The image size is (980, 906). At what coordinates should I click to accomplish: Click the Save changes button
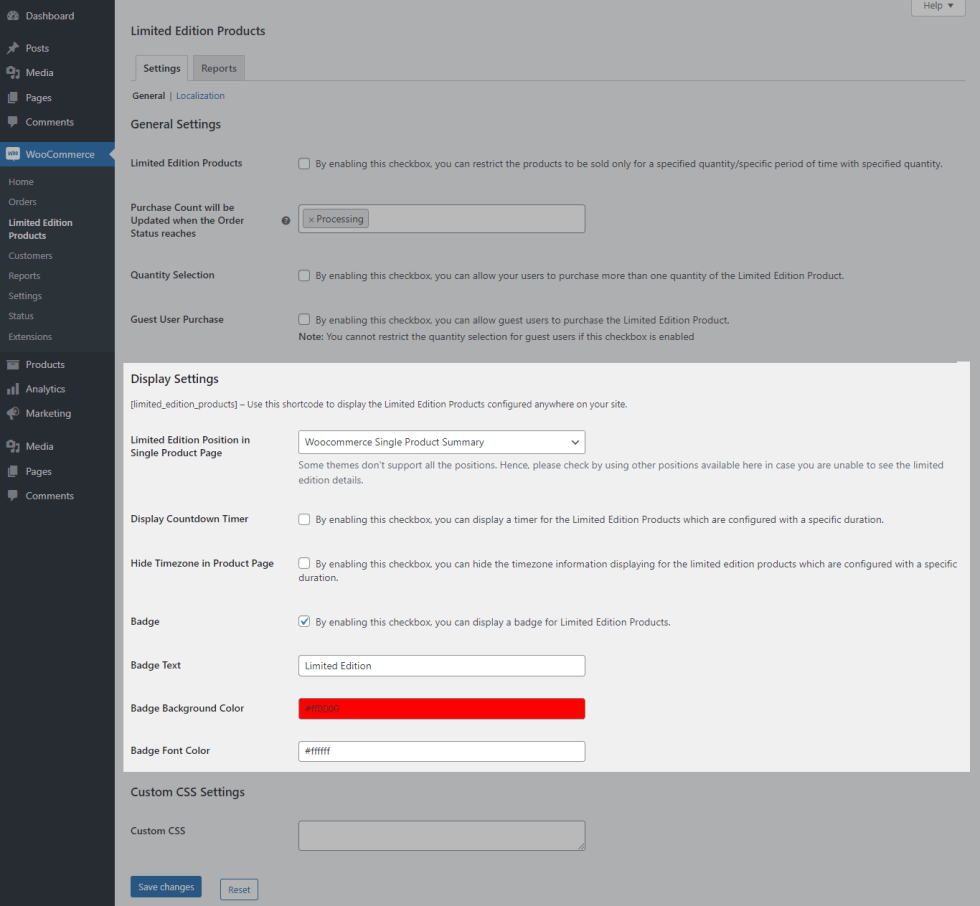coord(166,887)
